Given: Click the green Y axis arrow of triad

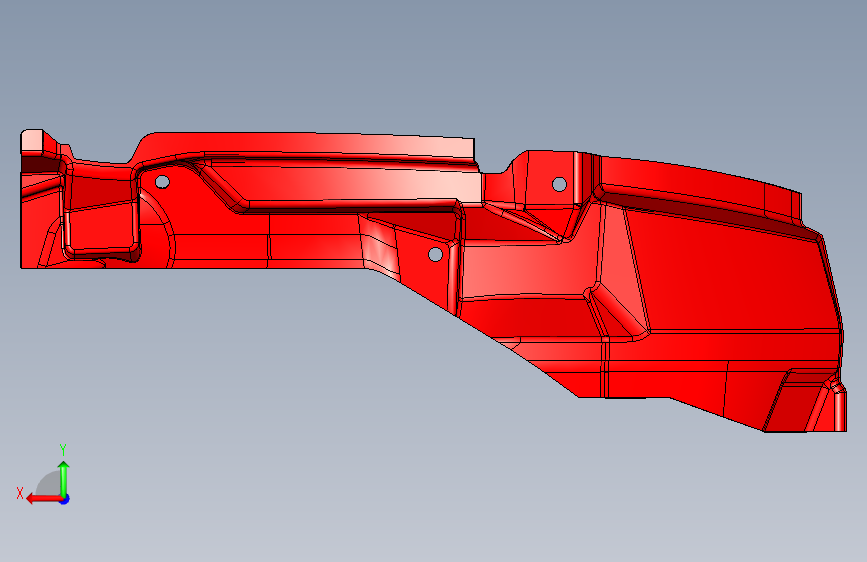Looking at the screenshot, I should 64,478.
